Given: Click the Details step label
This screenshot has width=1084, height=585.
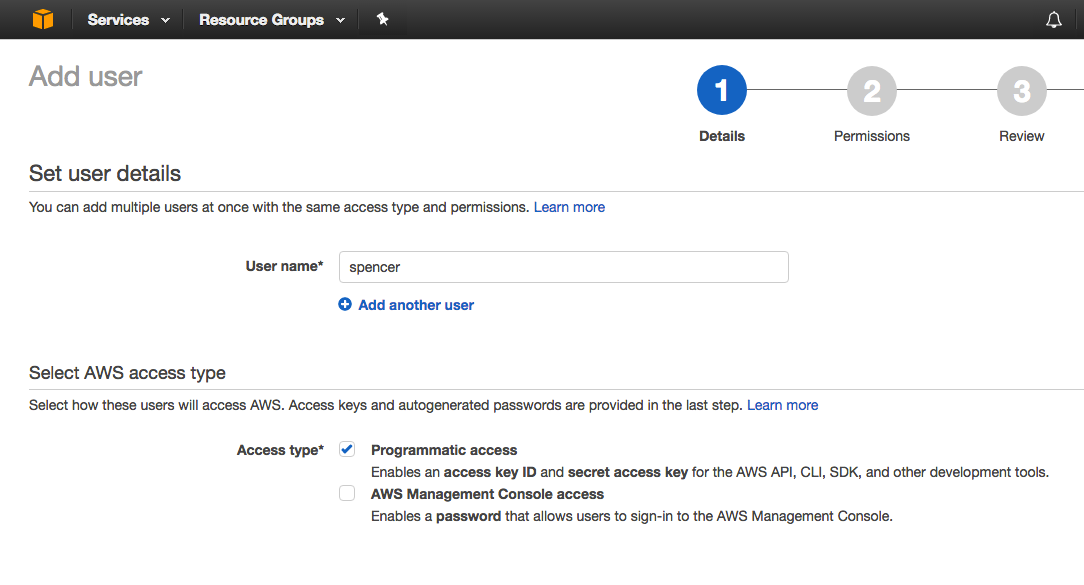Looking at the screenshot, I should pyautogui.click(x=722, y=136).
